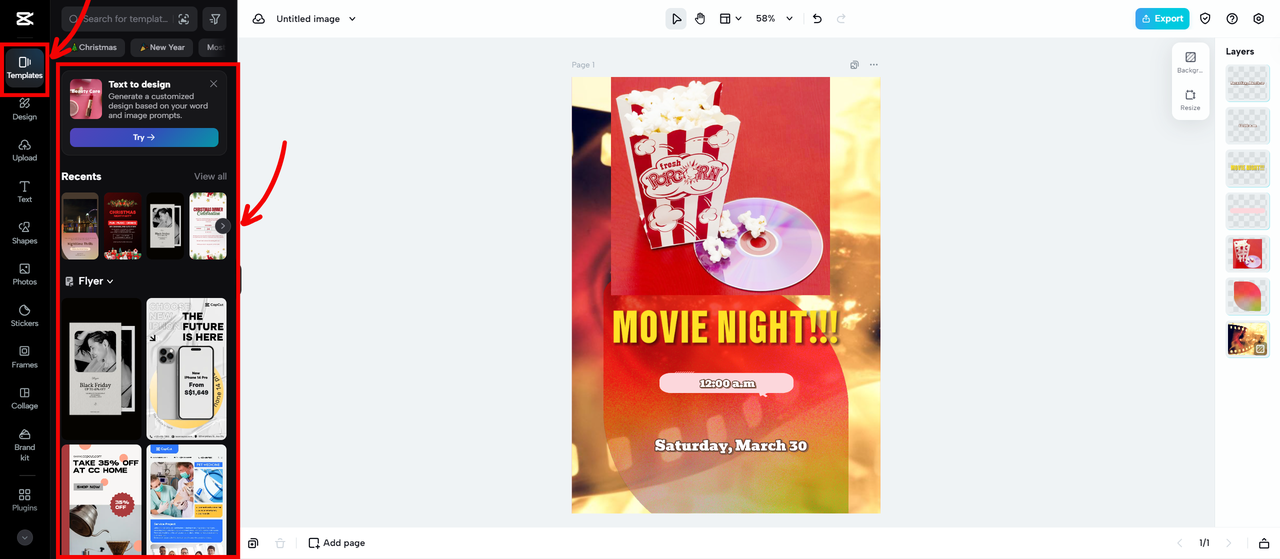Click the Page 1 label
This screenshot has width=1280, height=559.
tap(583, 65)
